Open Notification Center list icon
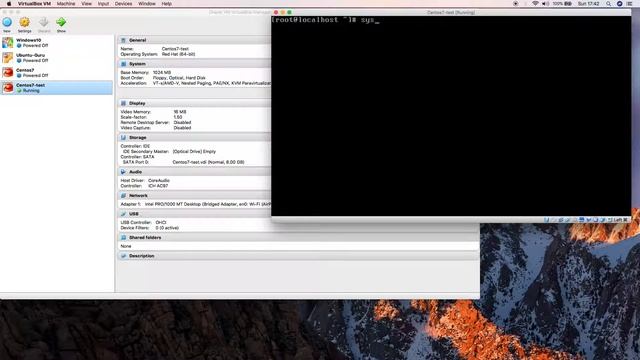Viewport: 640px width, 360px height. [630, 4]
